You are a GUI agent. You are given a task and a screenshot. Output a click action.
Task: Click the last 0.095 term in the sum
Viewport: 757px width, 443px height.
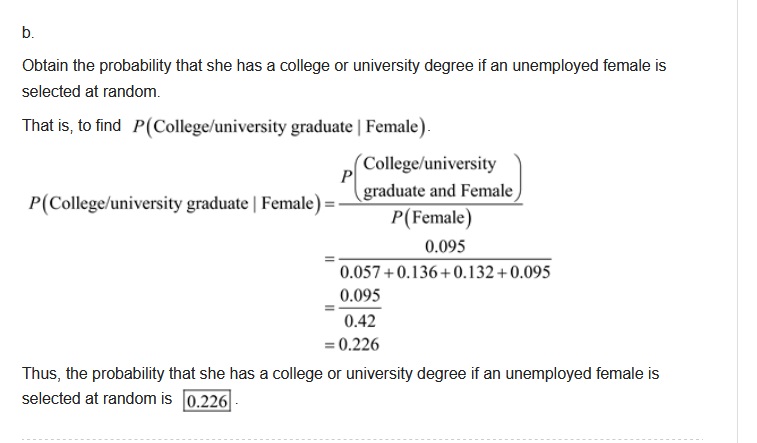[x=530, y=272]
